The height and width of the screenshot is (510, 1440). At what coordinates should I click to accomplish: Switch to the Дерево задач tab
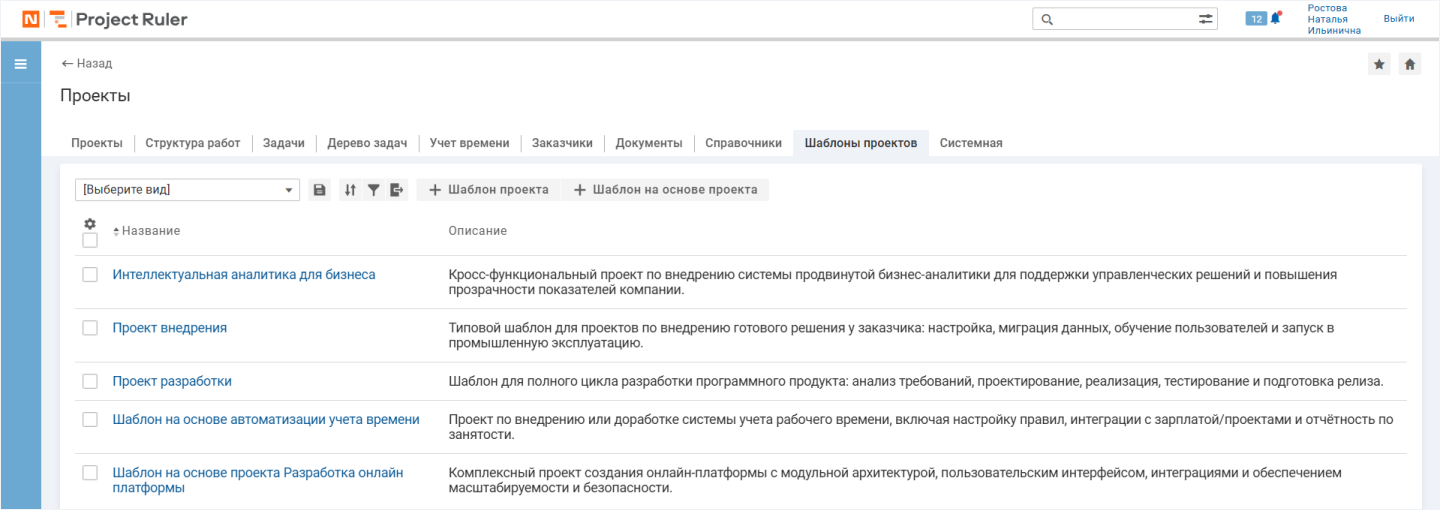click(367, 143)
